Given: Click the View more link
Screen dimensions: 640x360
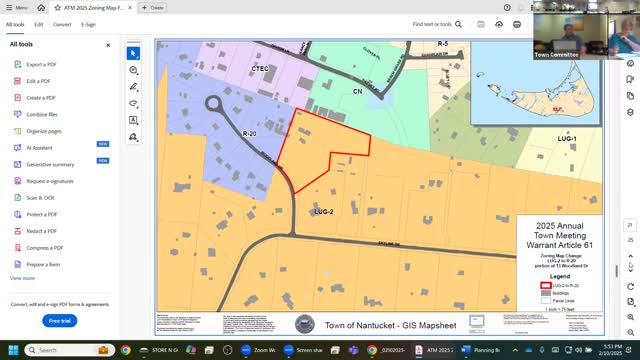Looking at the screenshot, I should [22, 278].
